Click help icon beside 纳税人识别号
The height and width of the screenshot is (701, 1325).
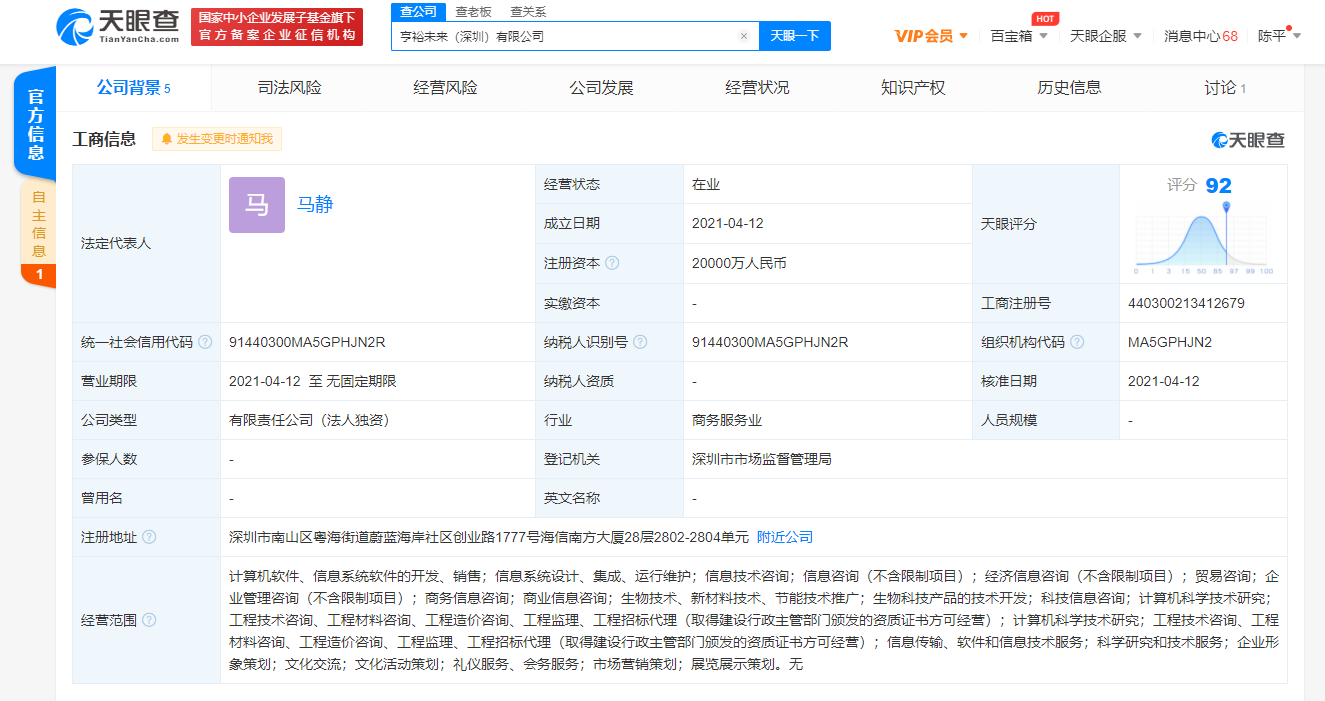pos(640,342)
